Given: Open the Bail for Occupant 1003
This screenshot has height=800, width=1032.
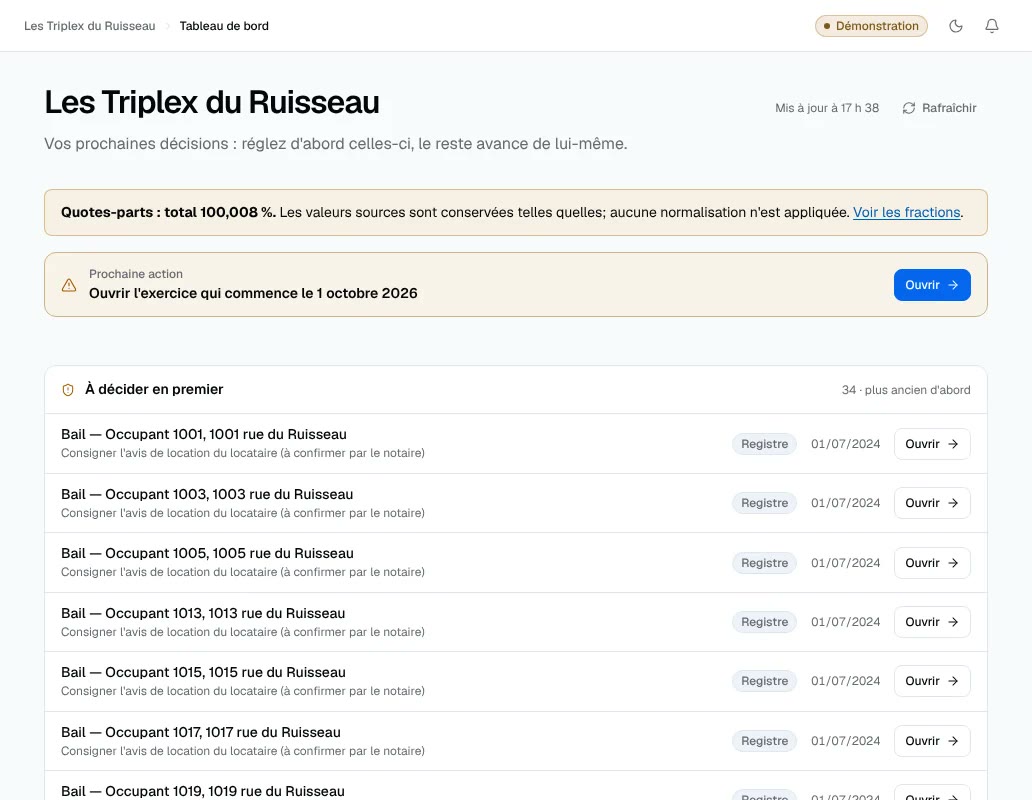Looking at the screenshot, I should (x=932, y=503).
